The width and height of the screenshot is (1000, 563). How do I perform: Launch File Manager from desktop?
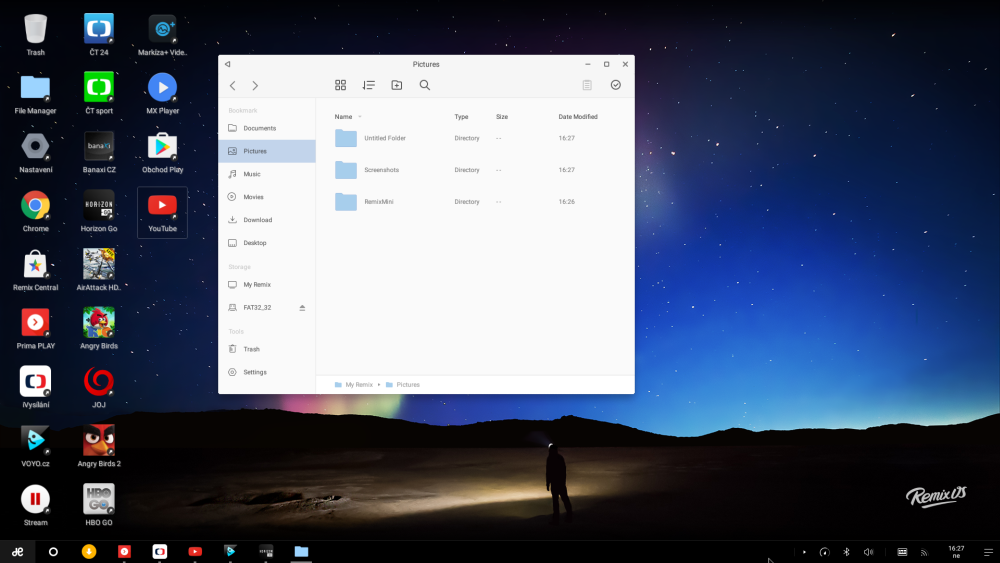point(35,94)
